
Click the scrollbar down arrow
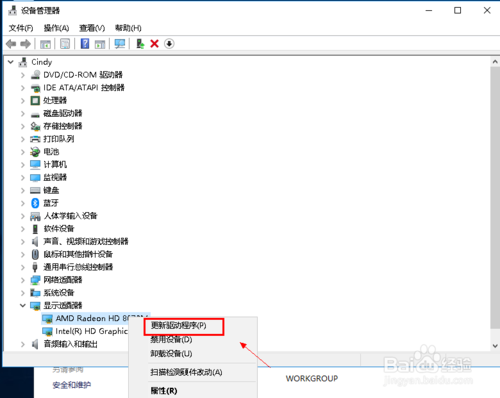click(x=495, y=346)
